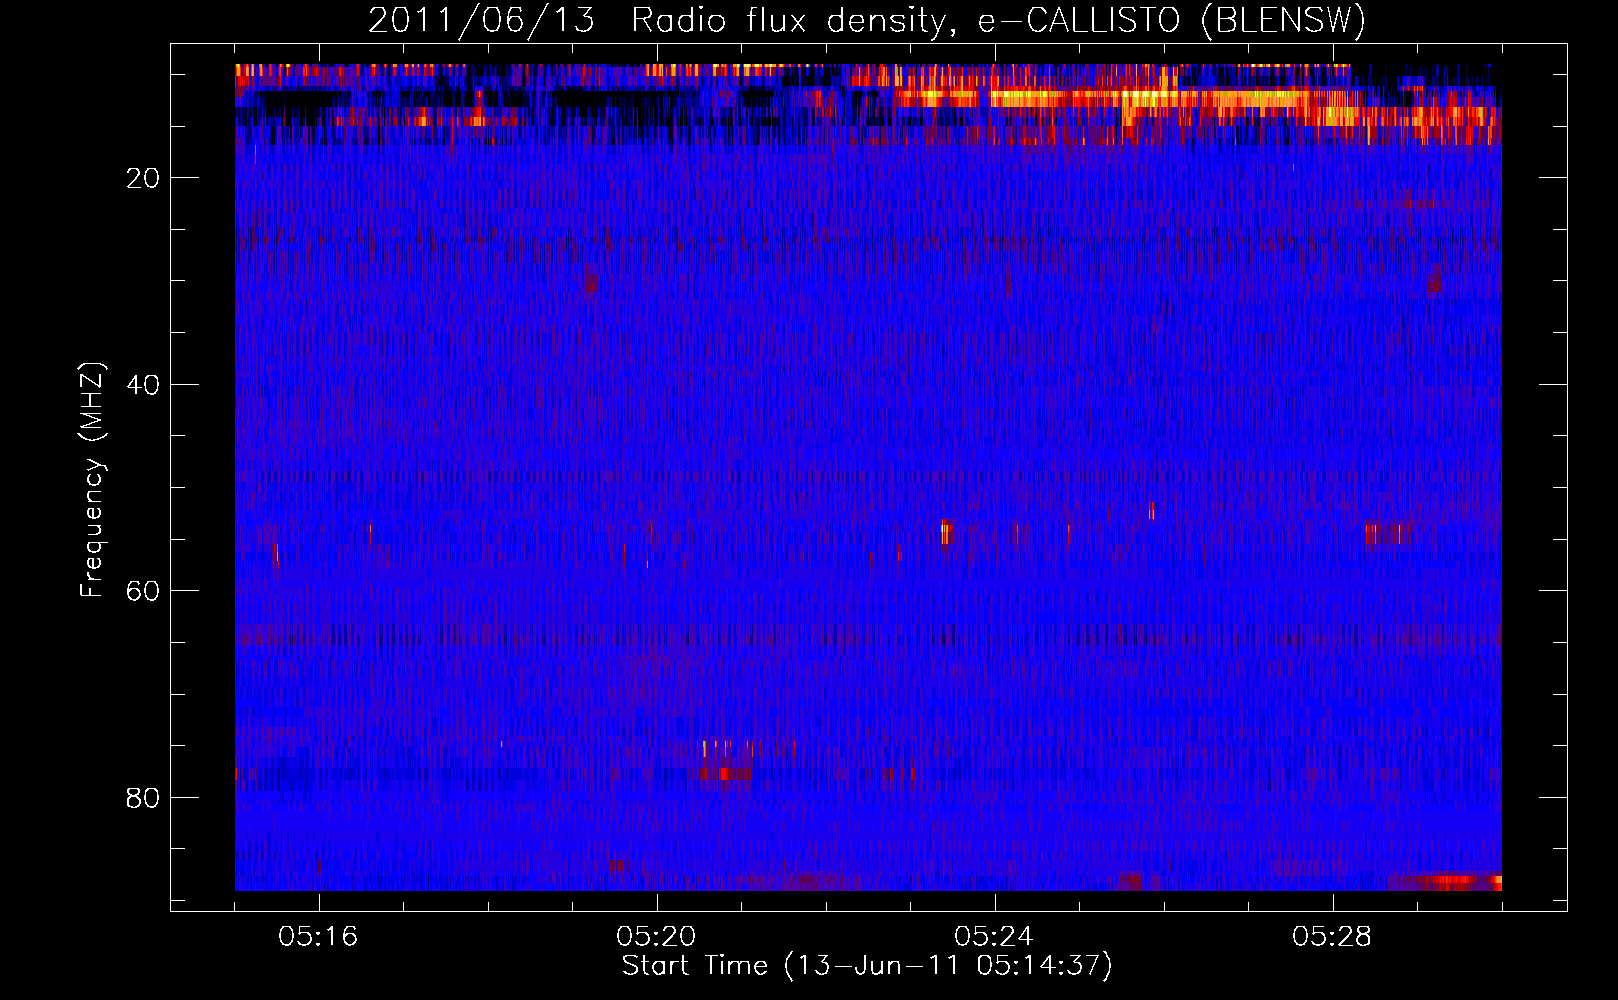
Task: Click the "Start Time (13-Jun-11 05:14:37)" axis label
Action: tap(867, 966)
